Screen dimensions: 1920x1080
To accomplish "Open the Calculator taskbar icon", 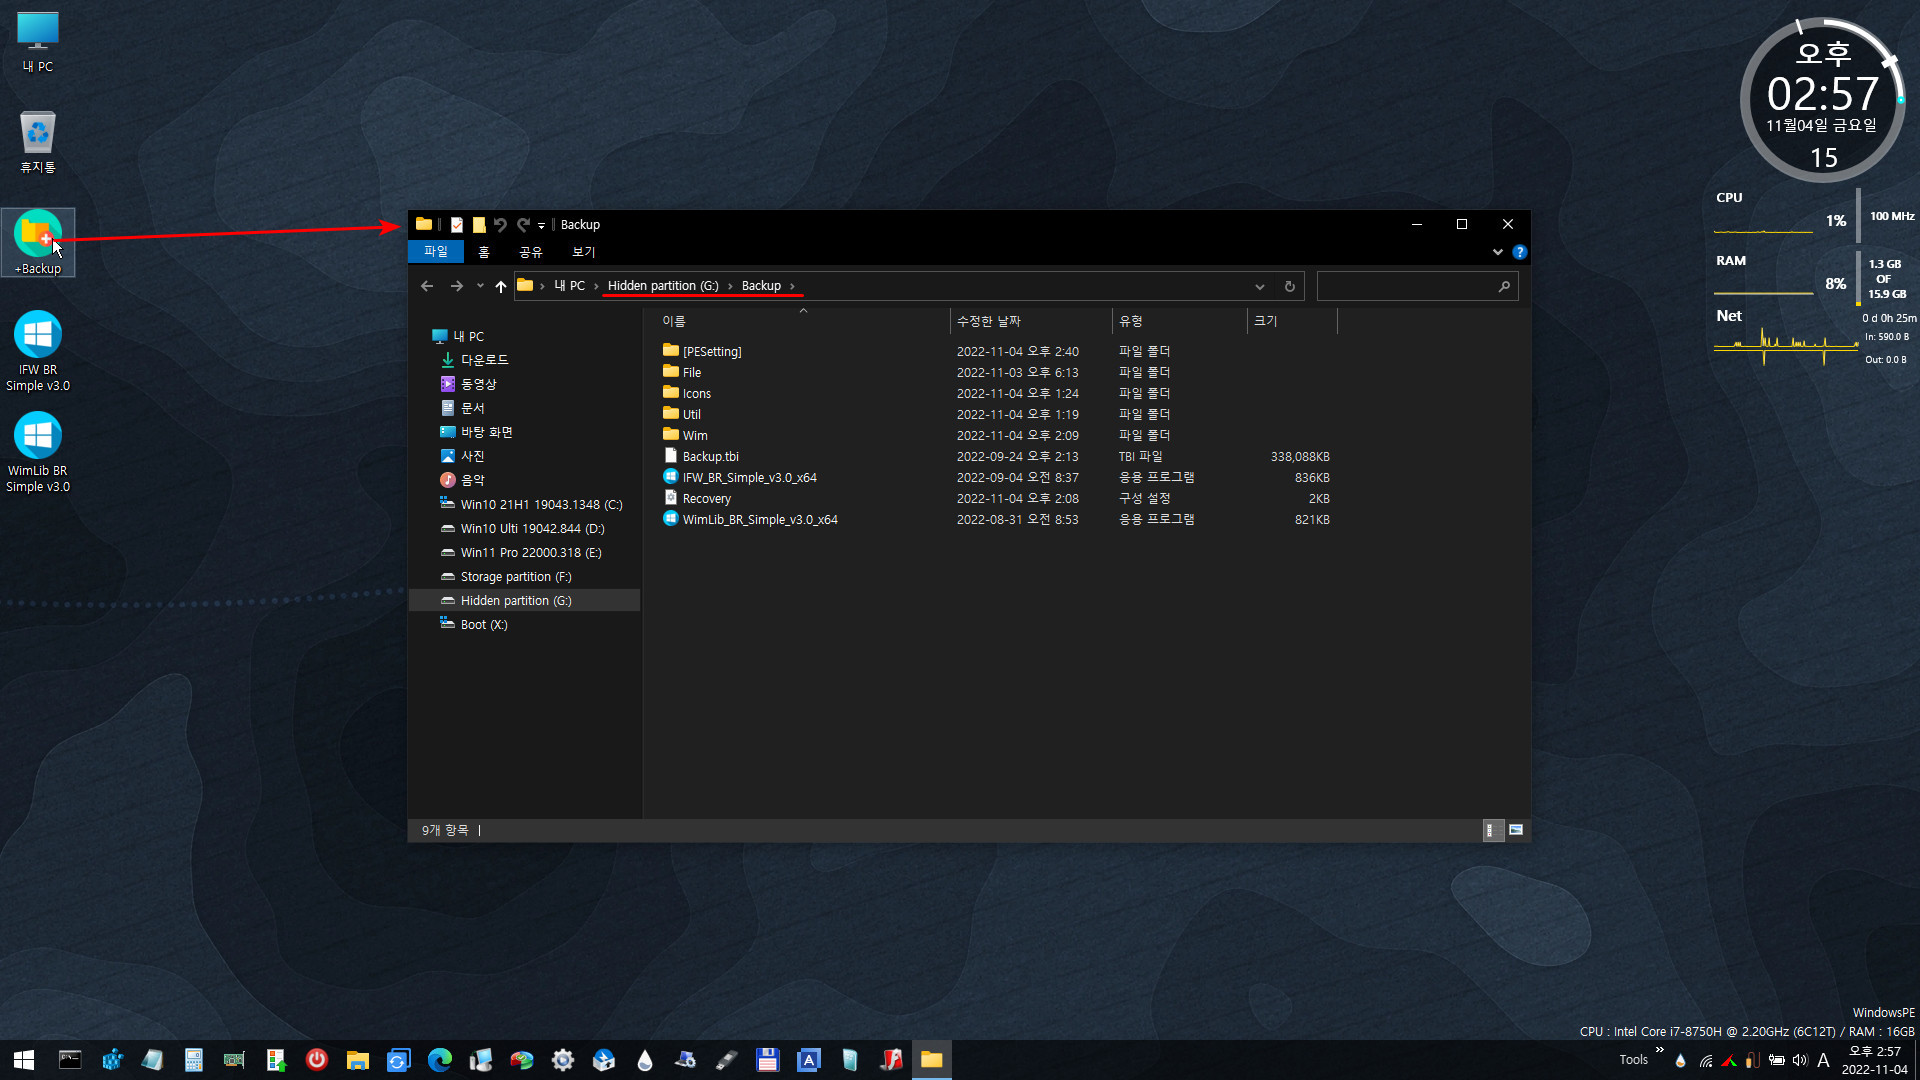I will pyautogui.click(x=193, y=1060).
